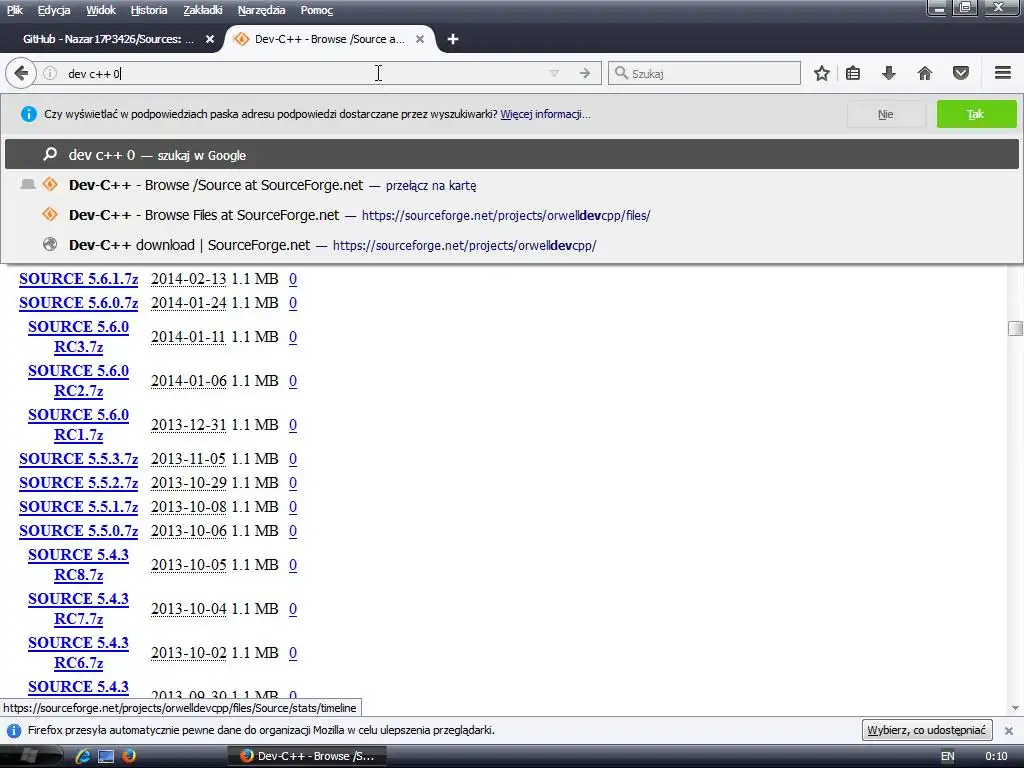
Task: Open the address bar history dropdown arrow
Action: coord(554,73)
